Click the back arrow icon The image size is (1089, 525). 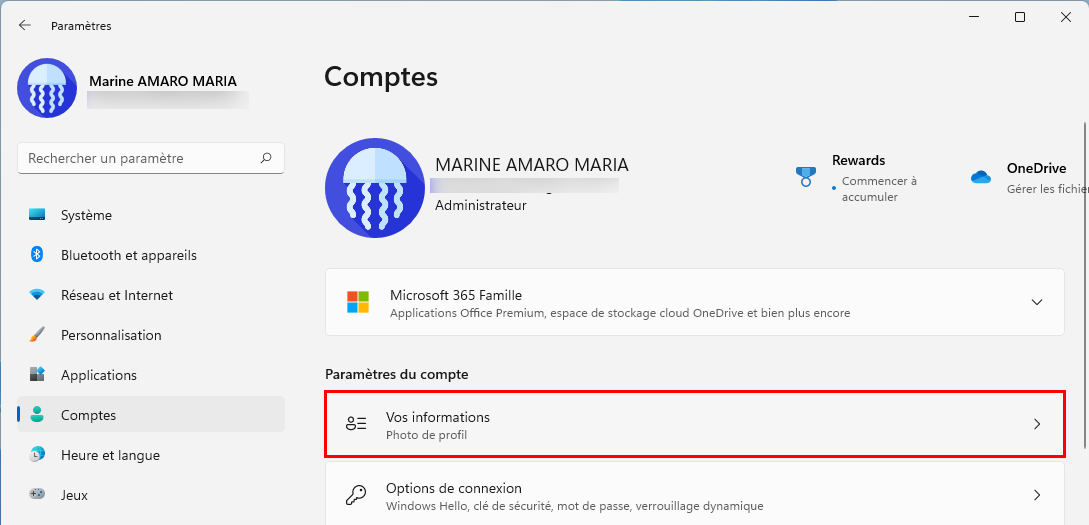click(x=25, y=26)
